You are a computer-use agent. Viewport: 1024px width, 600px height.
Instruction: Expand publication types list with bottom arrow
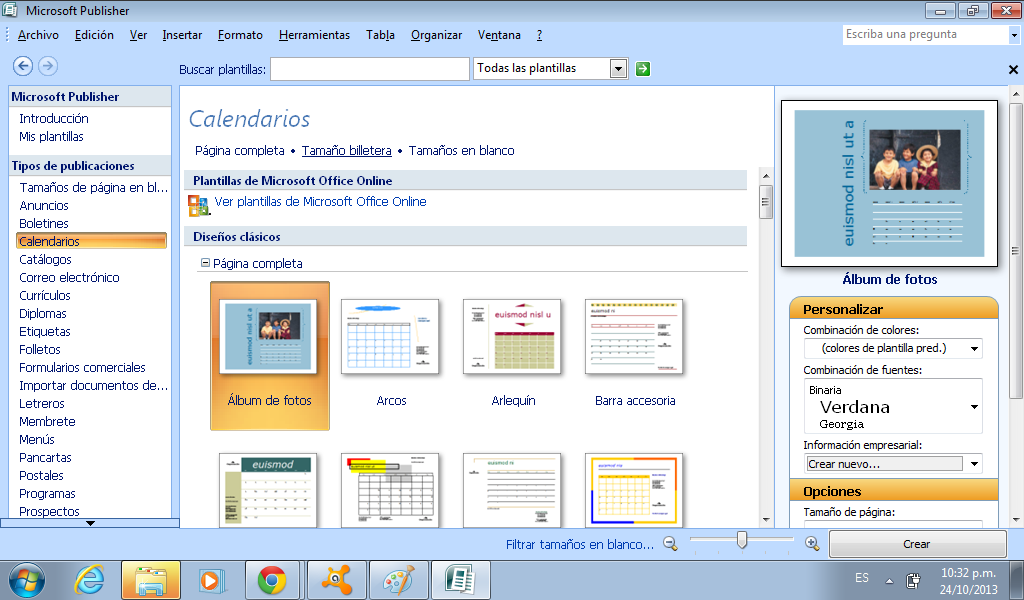click(90, 523)
